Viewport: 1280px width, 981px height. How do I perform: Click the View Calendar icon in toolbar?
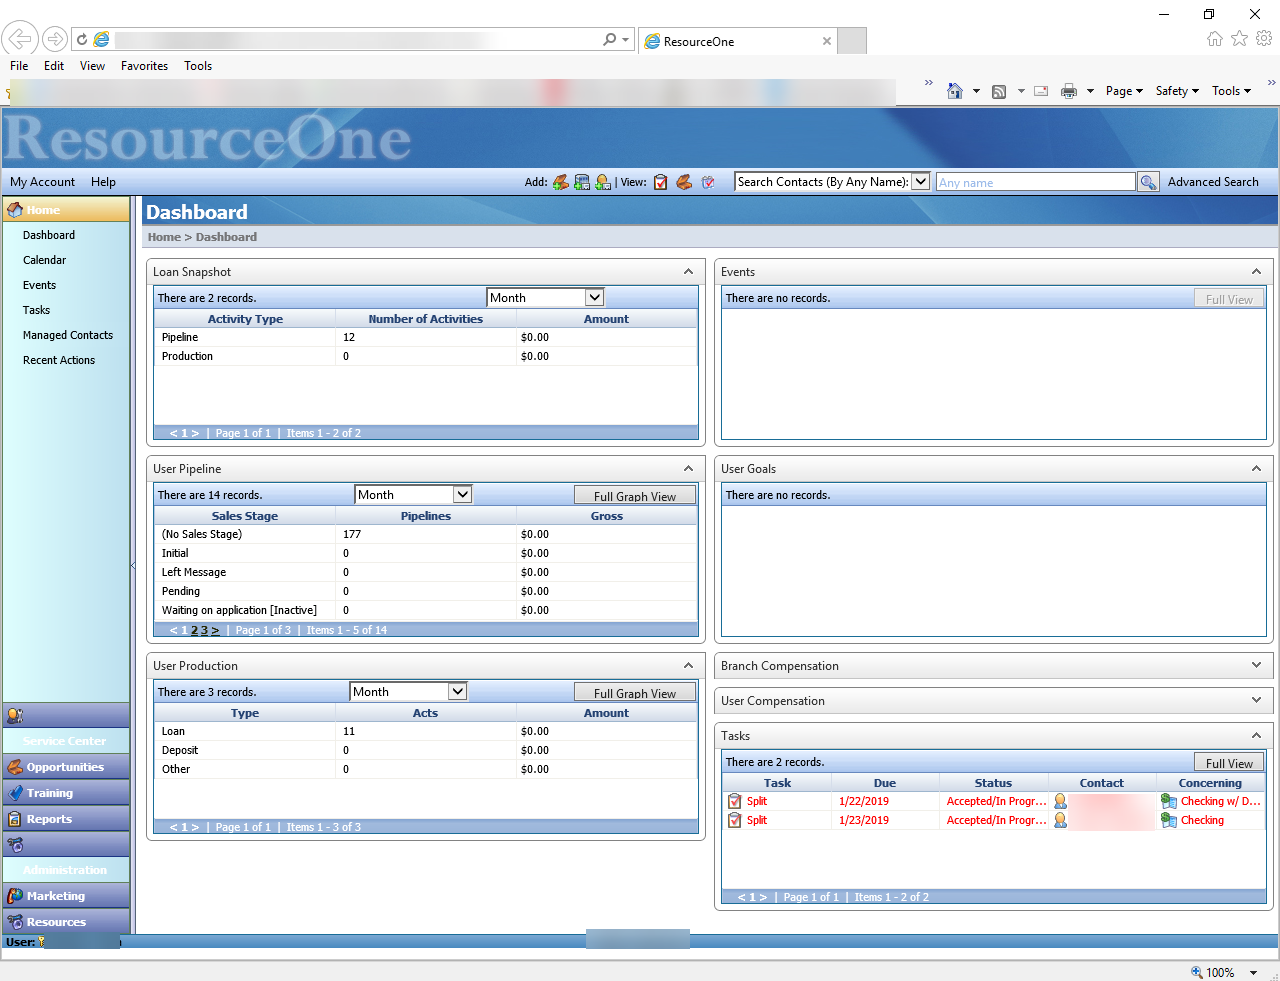[x=708, y=182]
